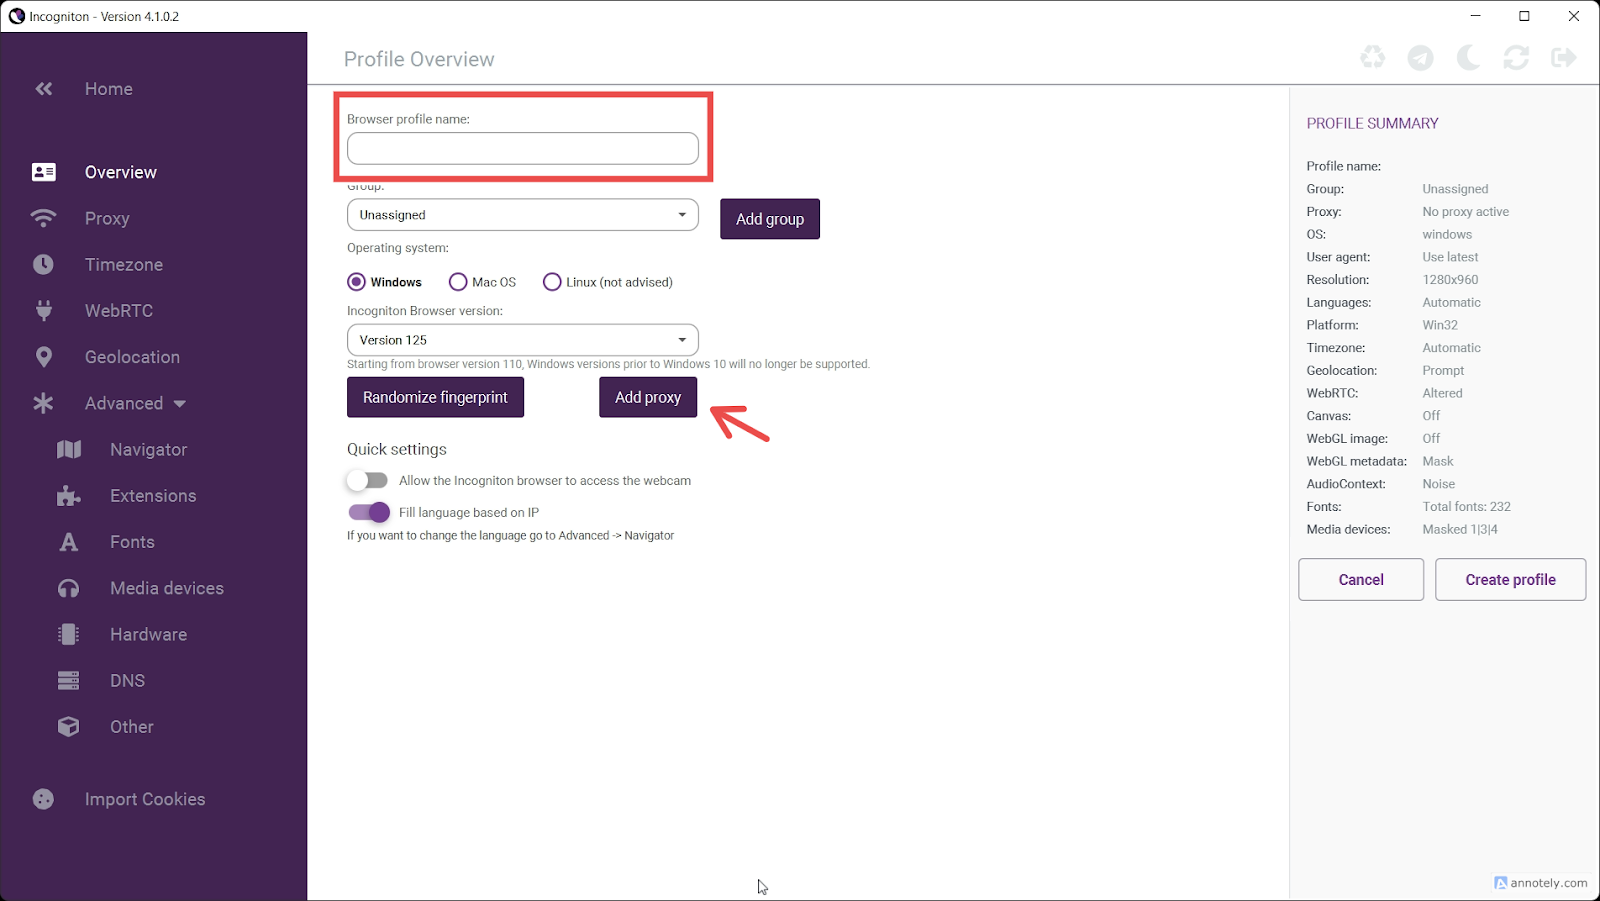Click the Extensions puzzle icon
The width and height of the screenshot is (1600, 901).
coord(69,496)
